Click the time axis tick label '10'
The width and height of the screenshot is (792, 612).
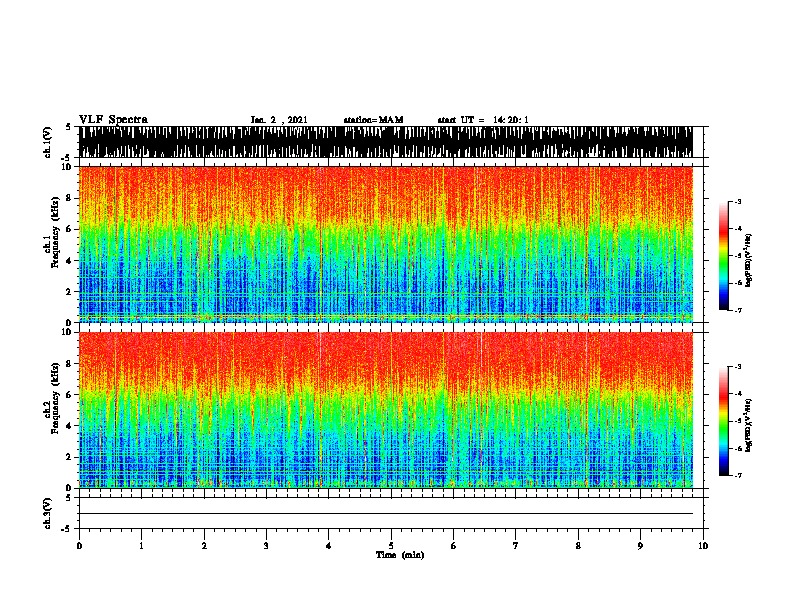[x=703, y=546]
